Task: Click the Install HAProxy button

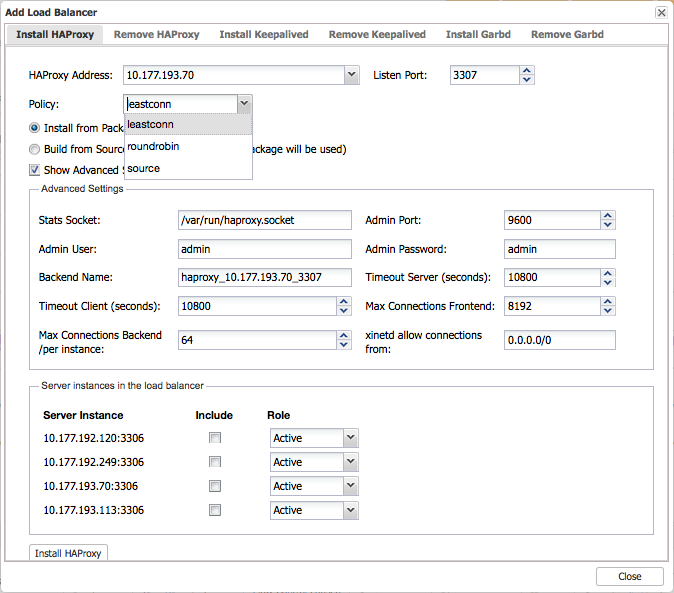Action: point(68,553)
